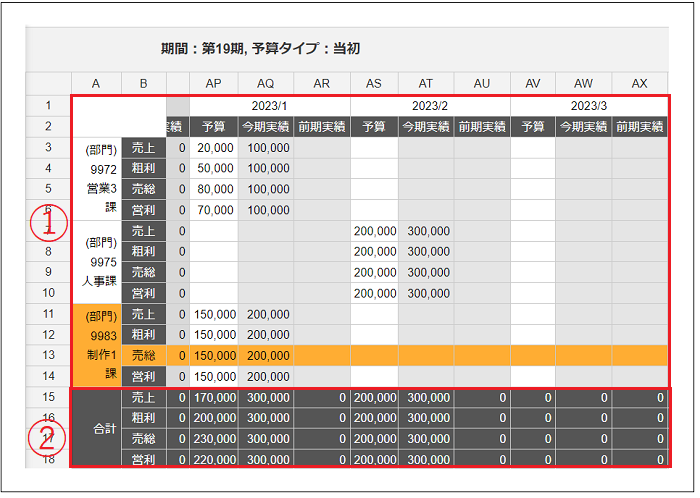Click 予算 header in column AP
Viewport: 700px width, 498px height.
(214, 127)
